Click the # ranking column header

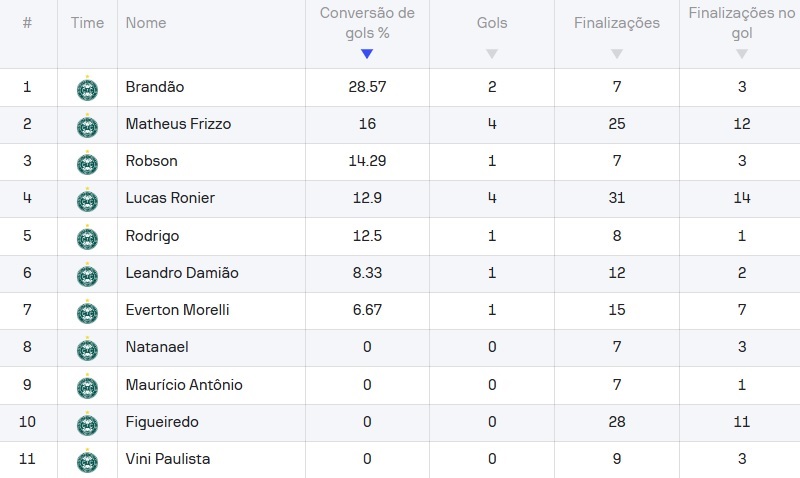[x=28, y=23]
